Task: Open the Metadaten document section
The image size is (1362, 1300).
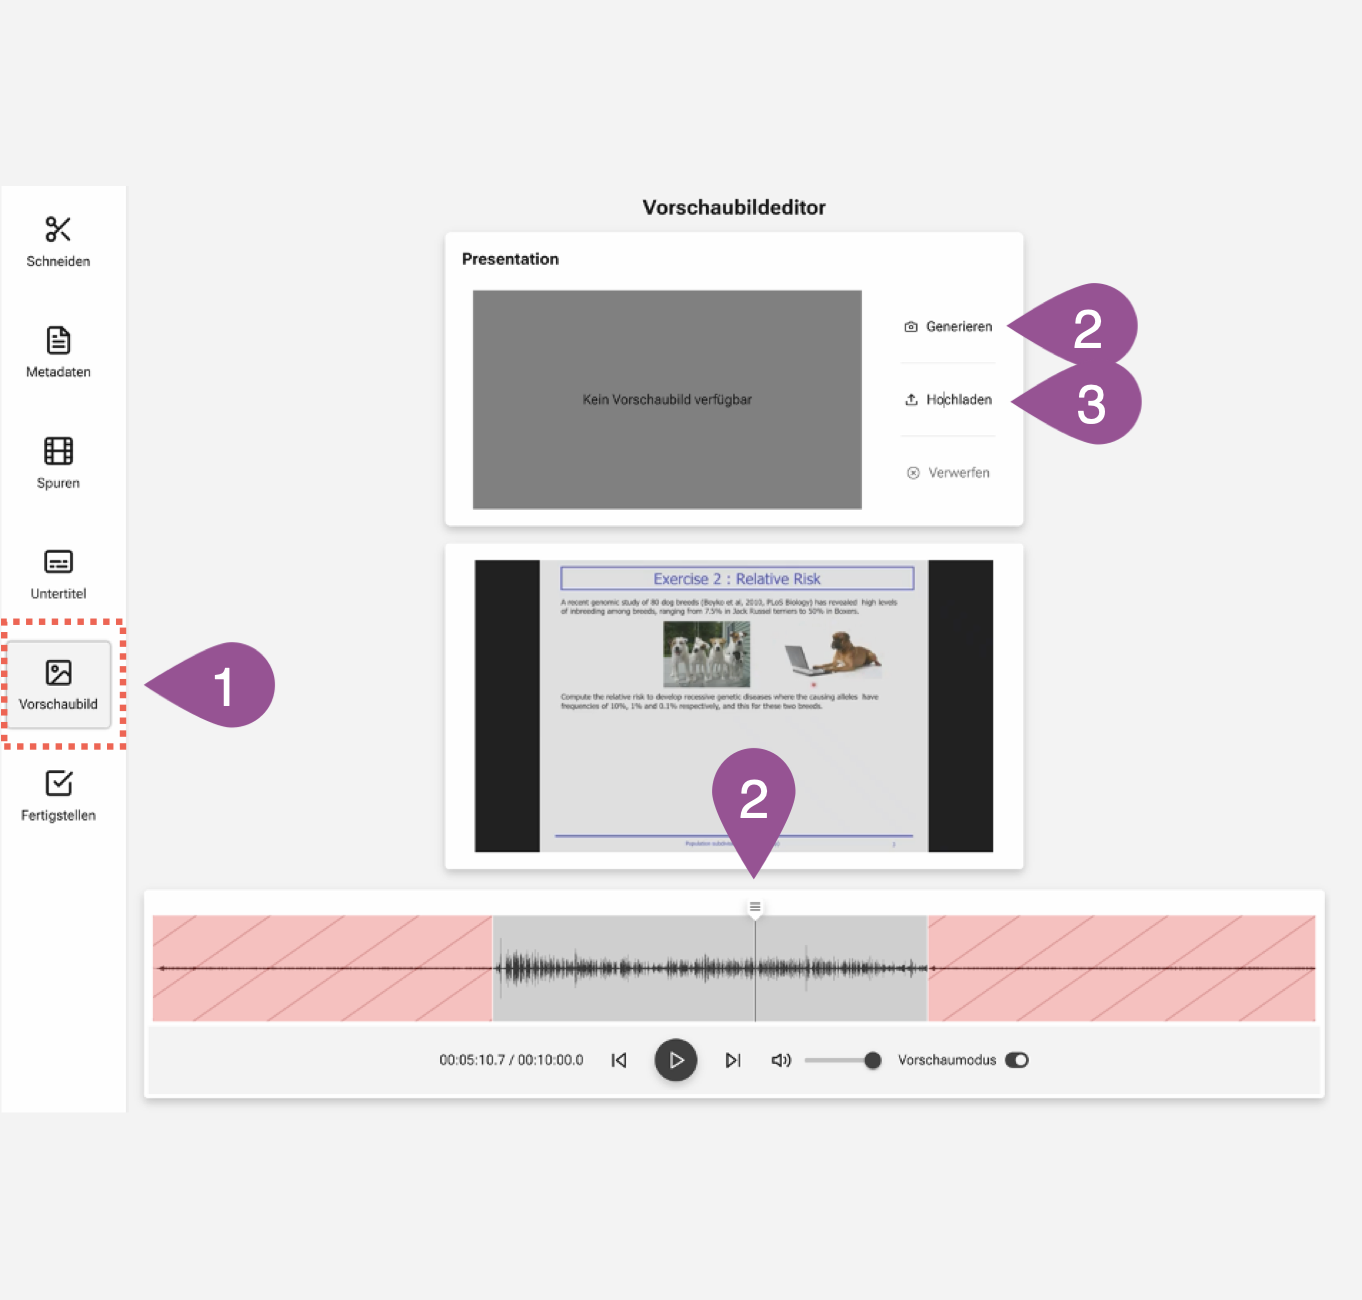Action: [x=58, y=353]
